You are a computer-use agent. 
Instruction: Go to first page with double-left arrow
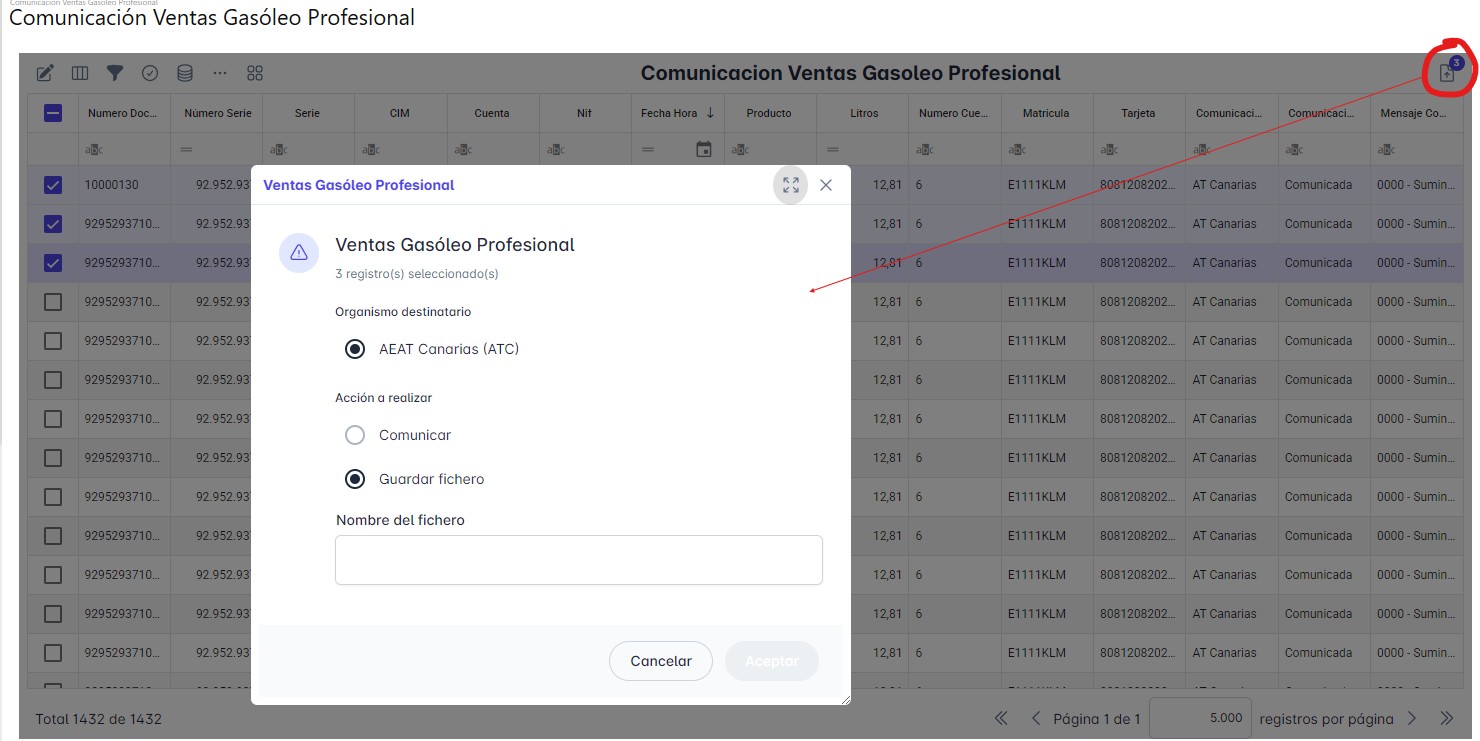(x=1001, y=718)
